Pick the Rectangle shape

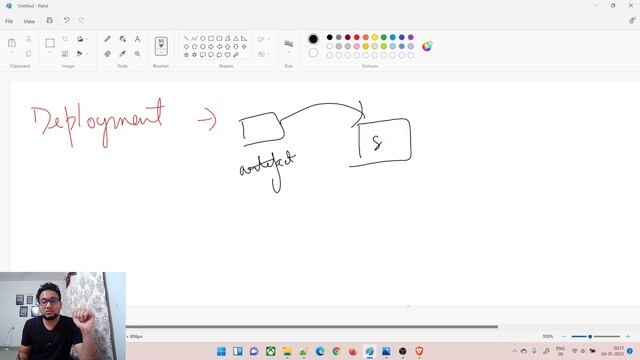click(x=211, y=38)
